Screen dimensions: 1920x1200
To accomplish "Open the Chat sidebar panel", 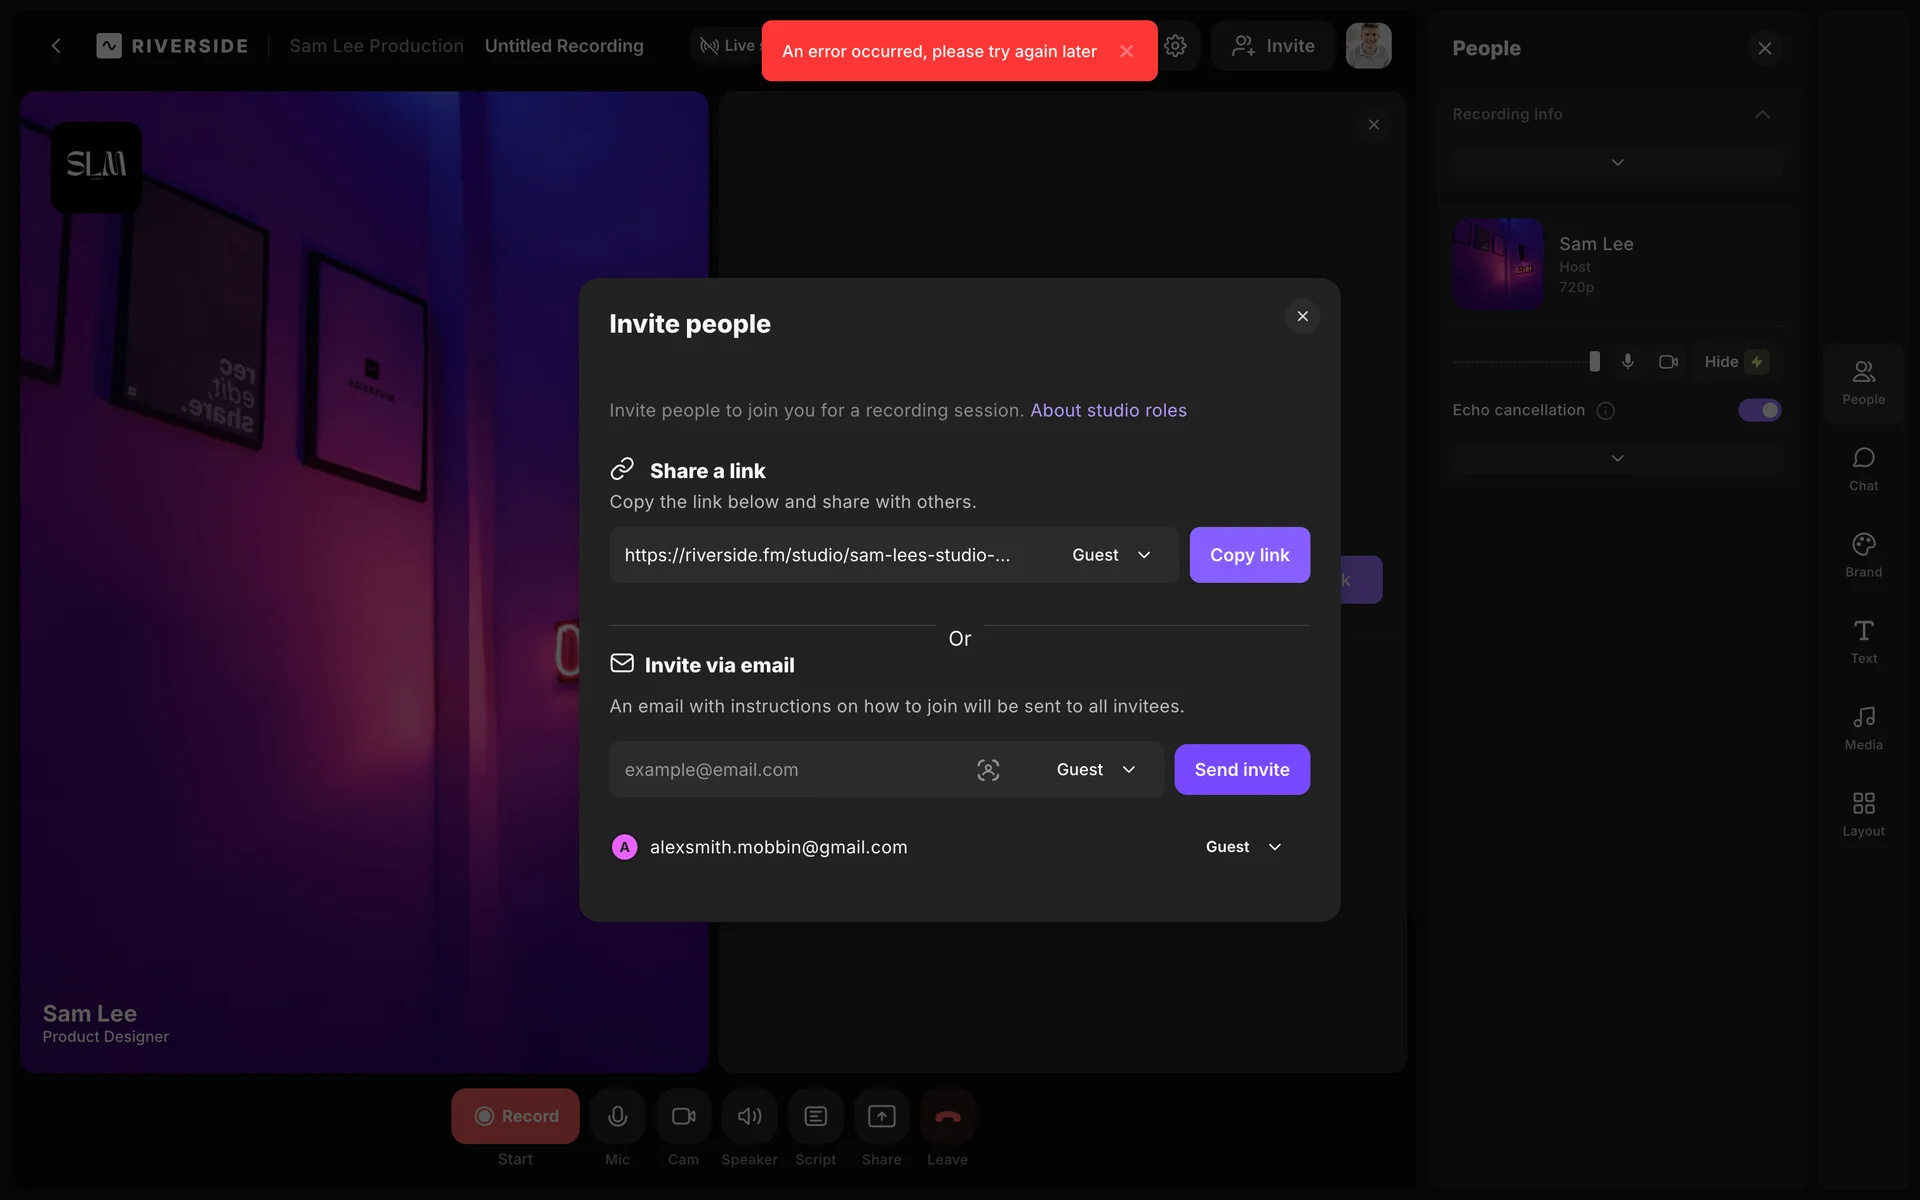I will click(x=1863, y=468).
